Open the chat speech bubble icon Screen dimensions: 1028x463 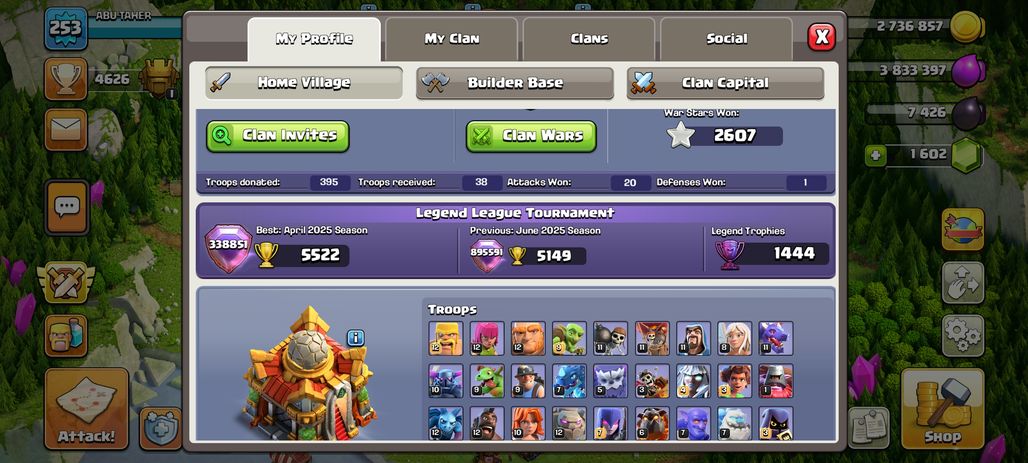(x=67, y=208)
